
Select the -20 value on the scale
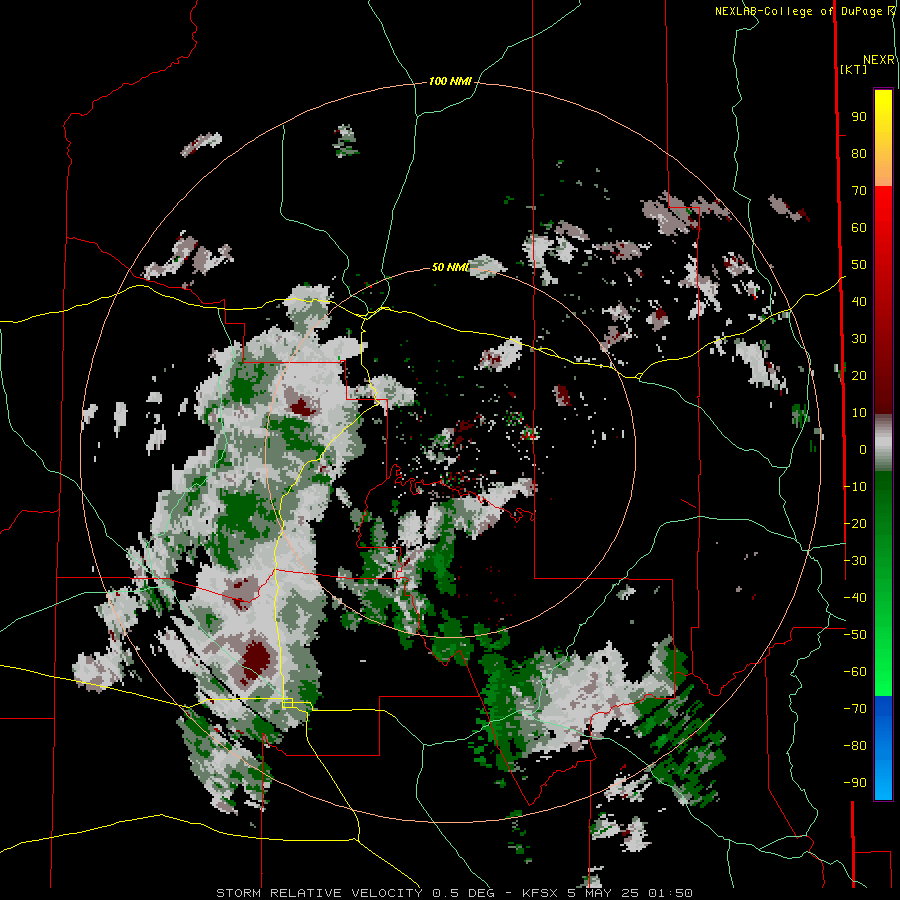(x=855, y=523)
